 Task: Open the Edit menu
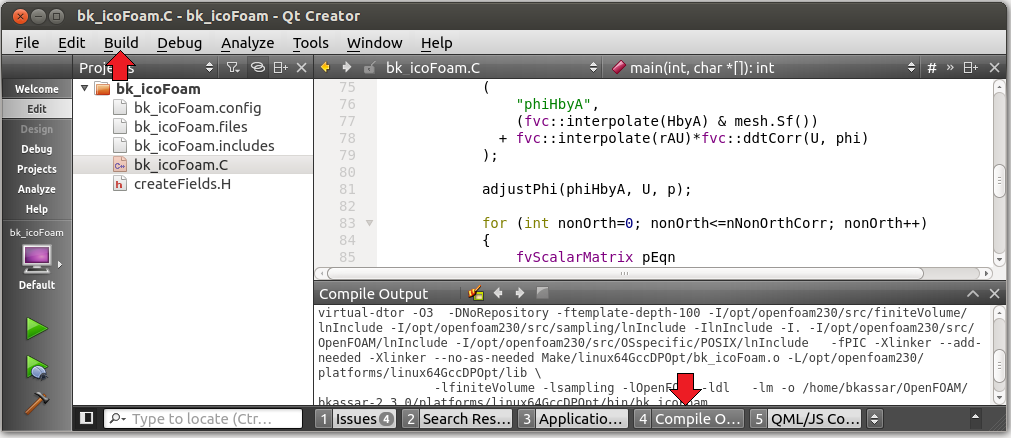click(x=72, y=43)
